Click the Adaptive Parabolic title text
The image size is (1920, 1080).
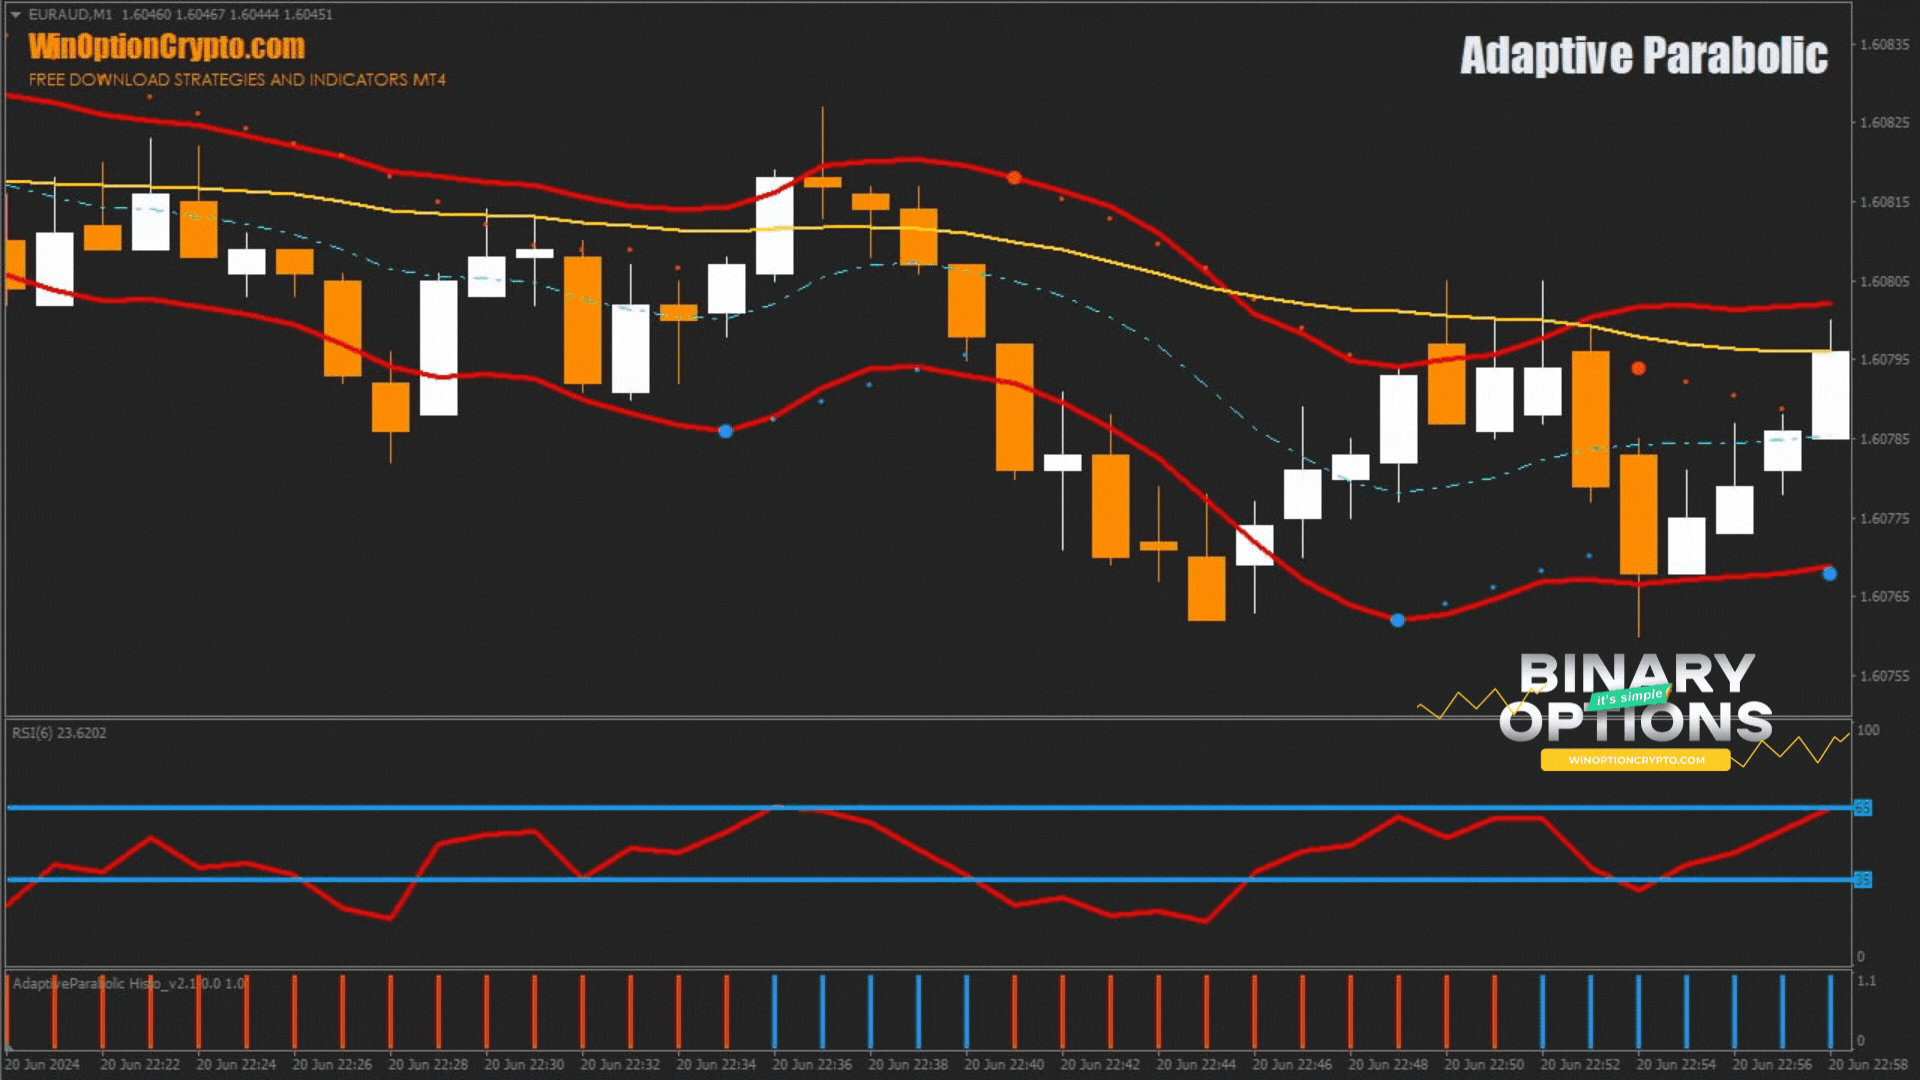point(1643,56)
